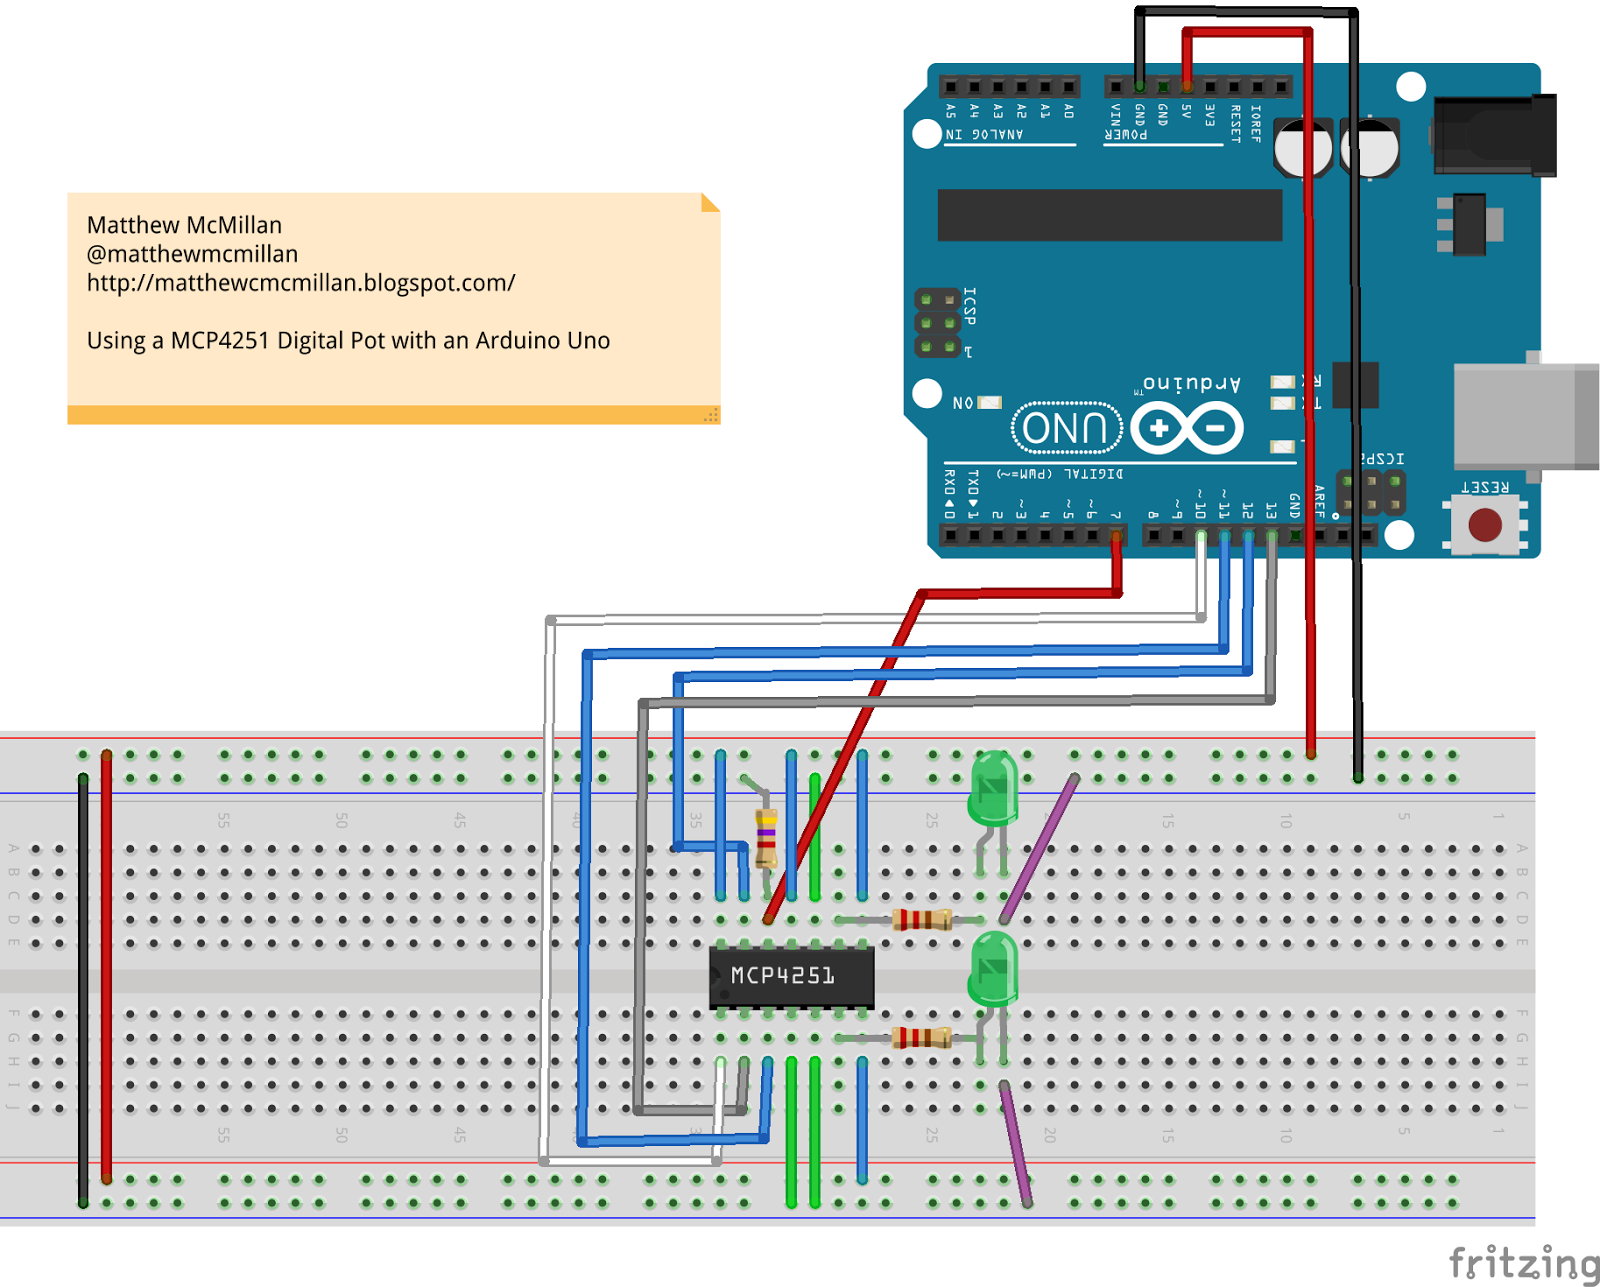Click the ON power indicator LED

click(988, 400)
